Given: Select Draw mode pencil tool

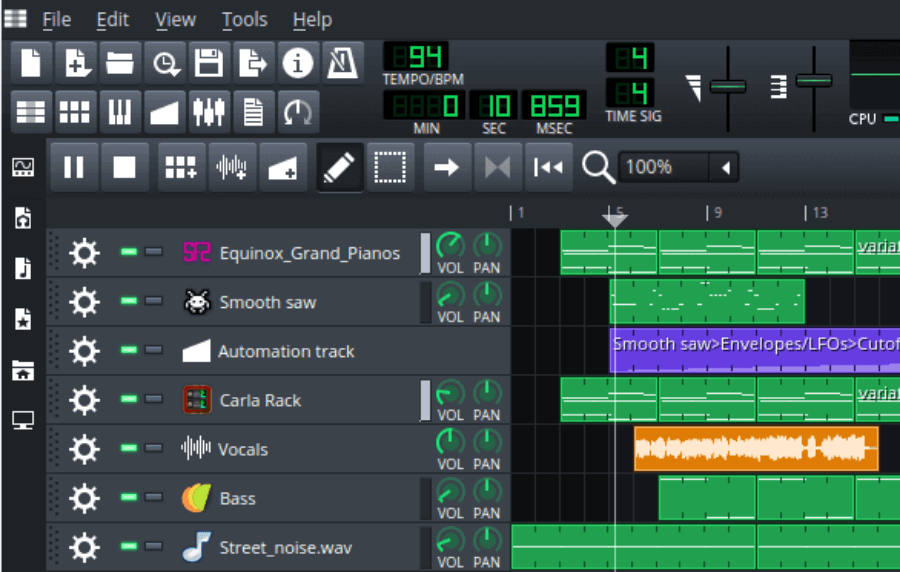Looking at the screenshot, I should tap(340, 167).
